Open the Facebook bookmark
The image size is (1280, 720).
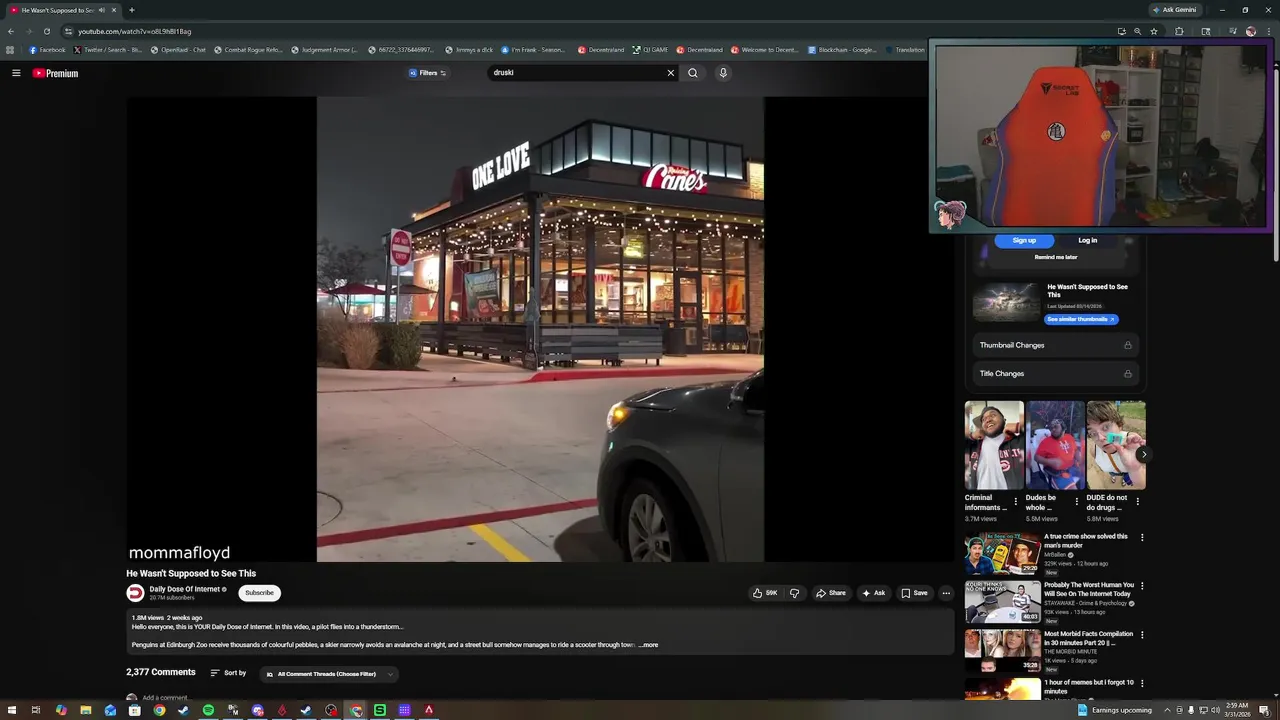47,49
